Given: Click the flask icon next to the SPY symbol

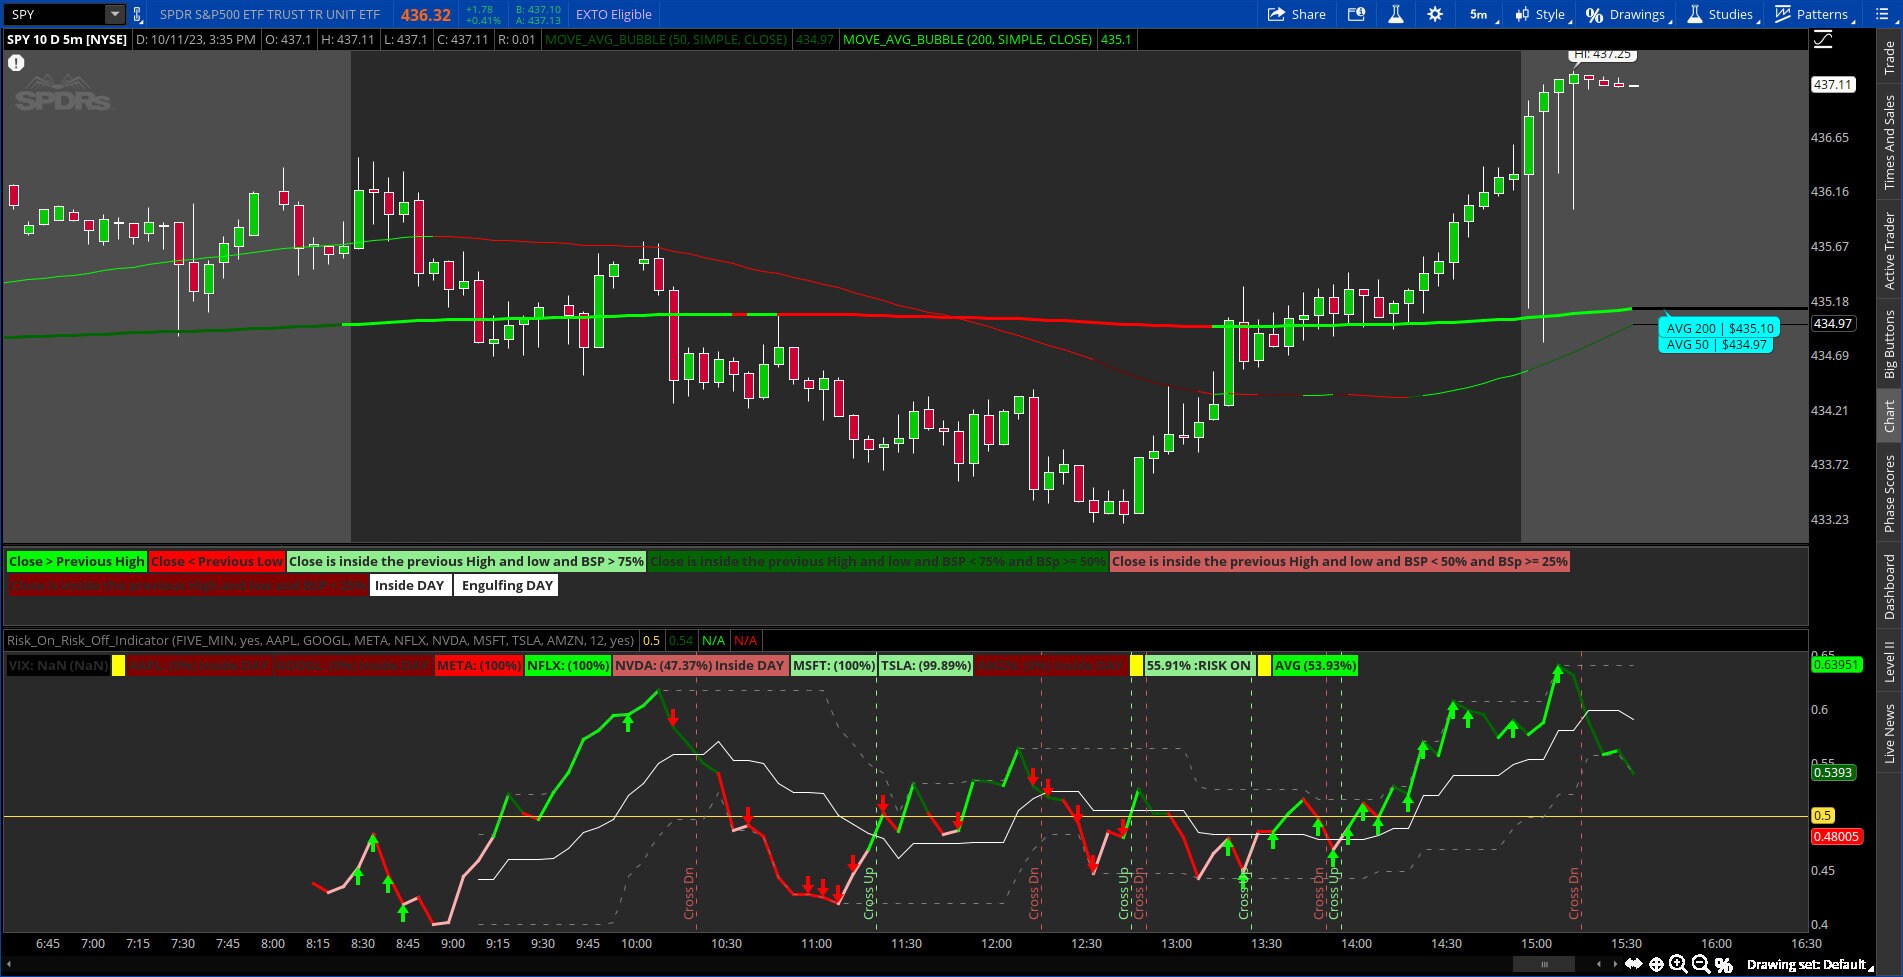Looking at the screenshot, I should pyautogui.click(x=137, y=14).
